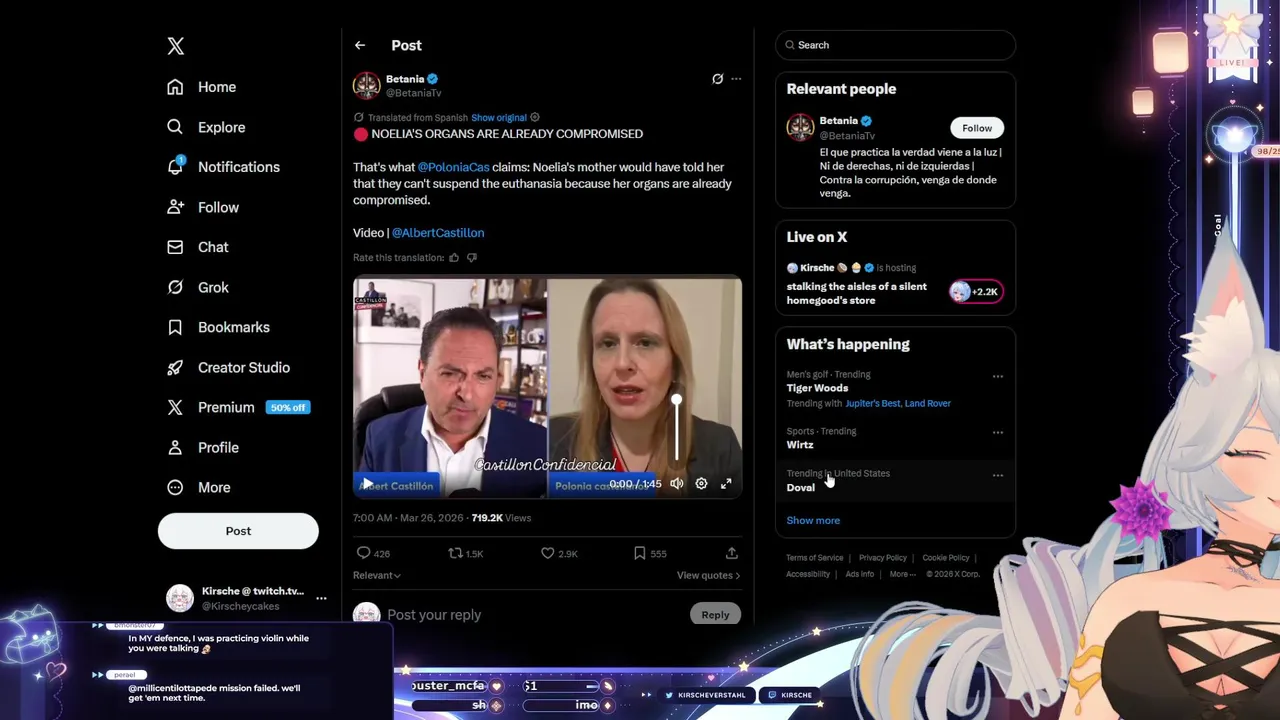Repost using the retweet icon
The image size is (1280, 720).
[455, 553]
